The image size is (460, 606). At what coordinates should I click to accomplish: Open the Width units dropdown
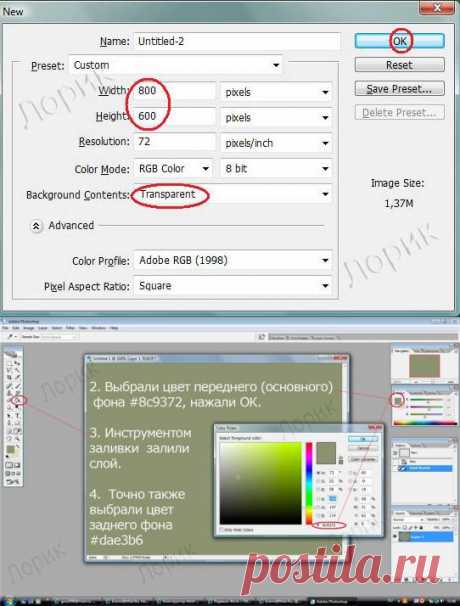(x=276, y=92)
